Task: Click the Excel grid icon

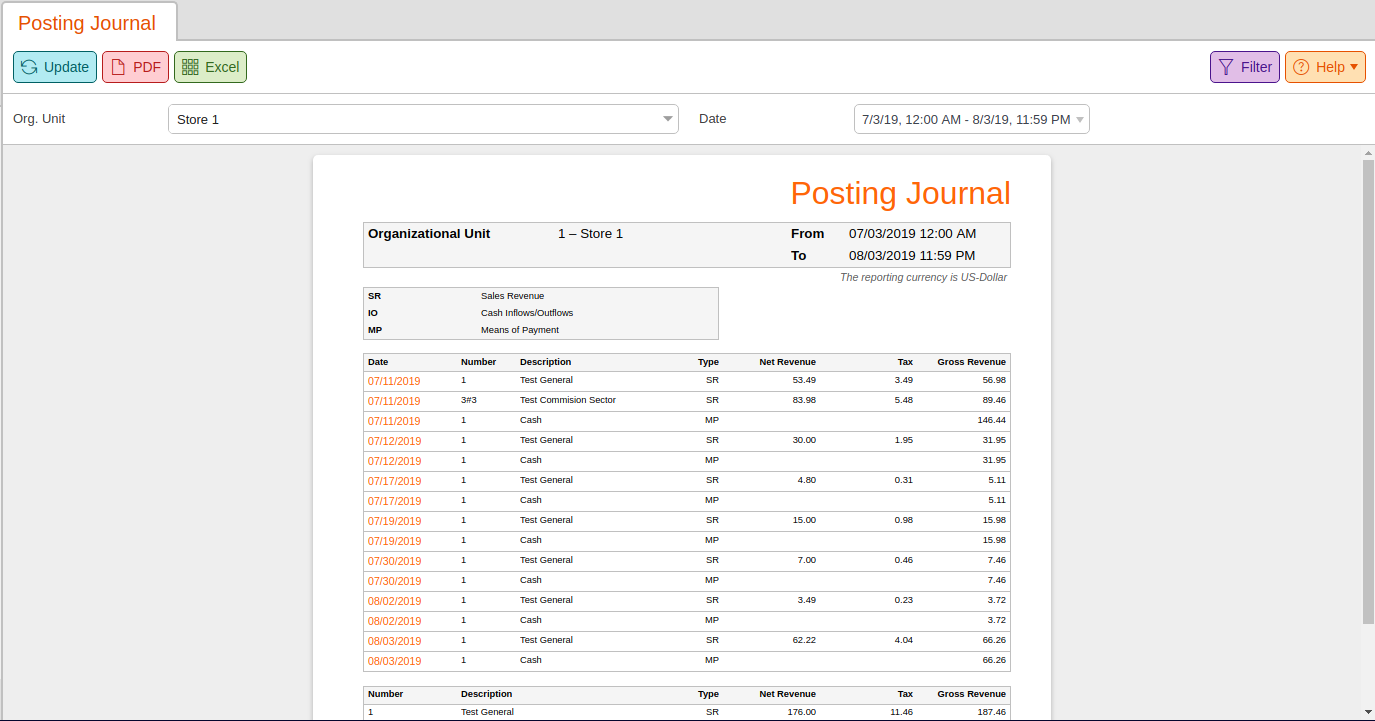Action: [190, 67]
